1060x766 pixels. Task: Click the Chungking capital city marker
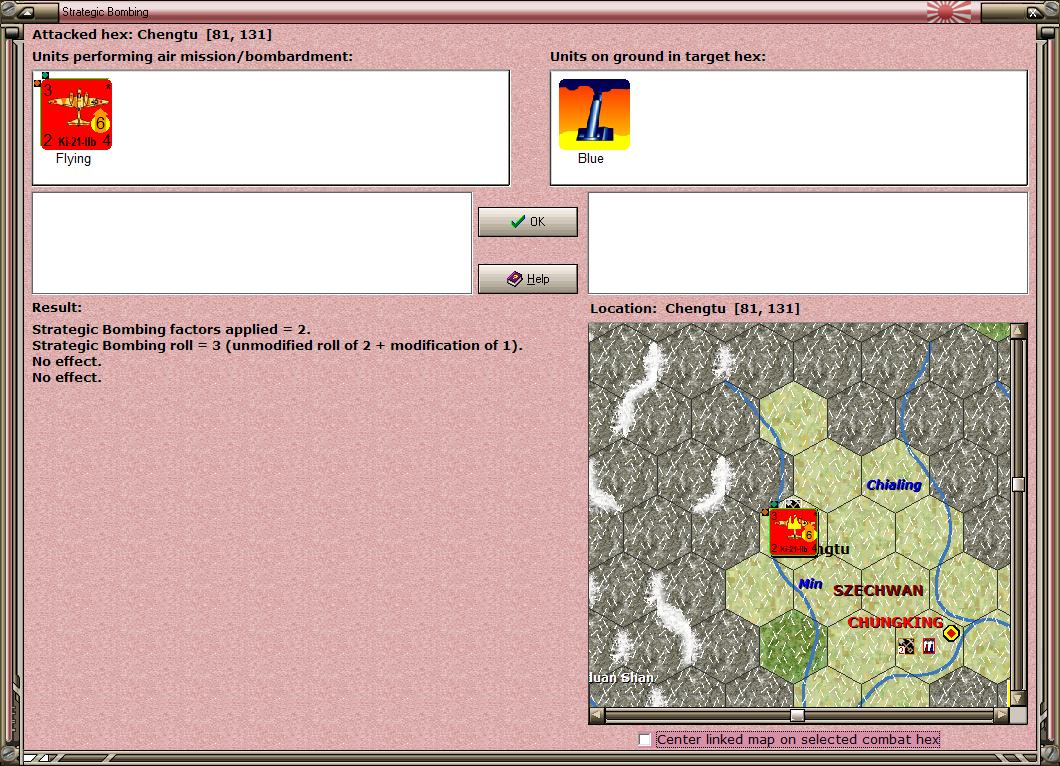[x=951, y=633]
